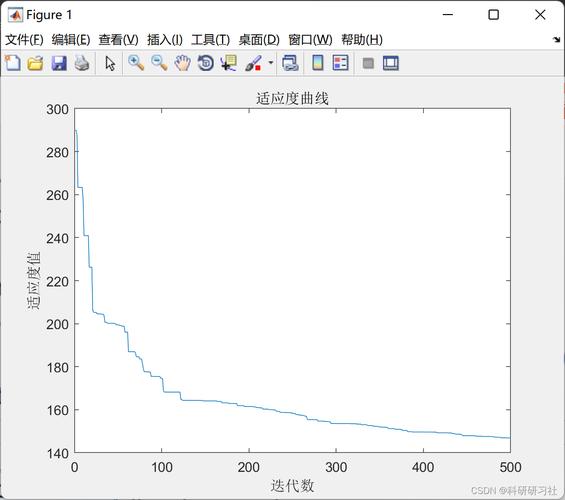
Task: Toggle the Rotate 3D tool
Action: pyautogui.click(x=206, y=63)
